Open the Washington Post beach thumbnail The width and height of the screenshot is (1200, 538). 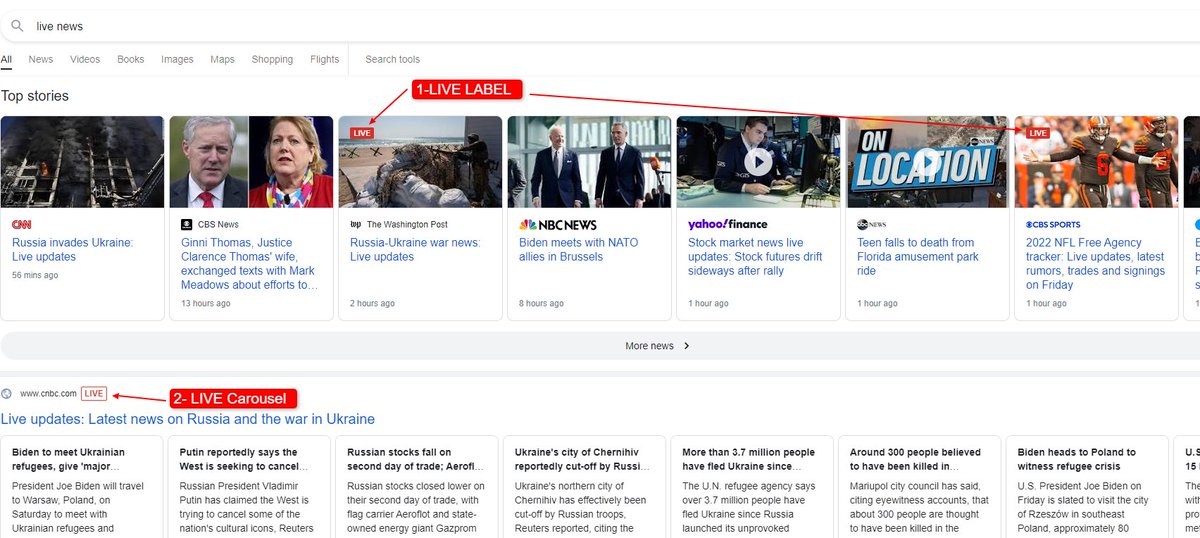click(x=420, y=162)
